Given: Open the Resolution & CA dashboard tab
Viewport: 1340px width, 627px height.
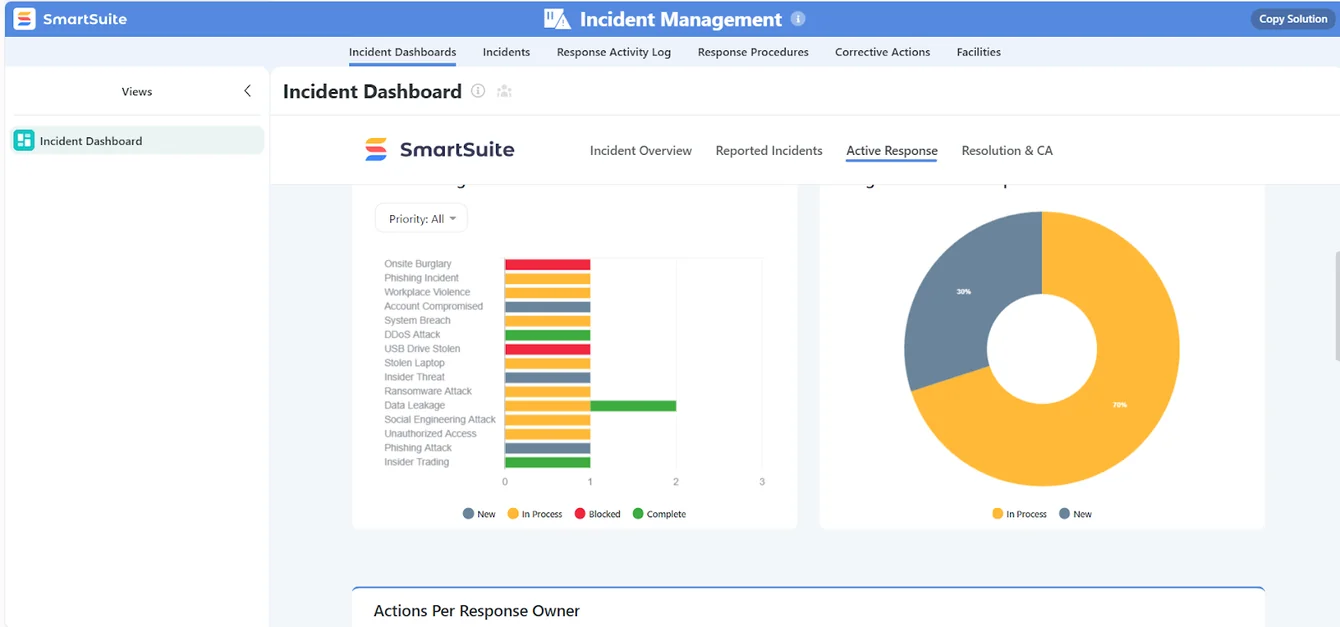Looking at the screenshot, I should 1007,151.
